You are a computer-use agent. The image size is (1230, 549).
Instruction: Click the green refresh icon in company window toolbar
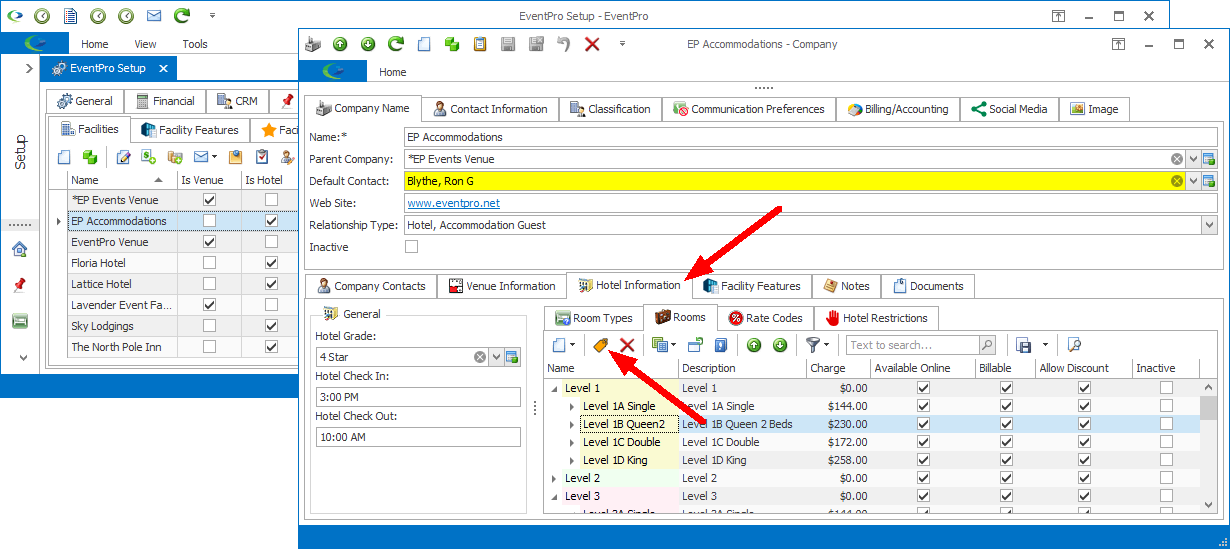396,44
